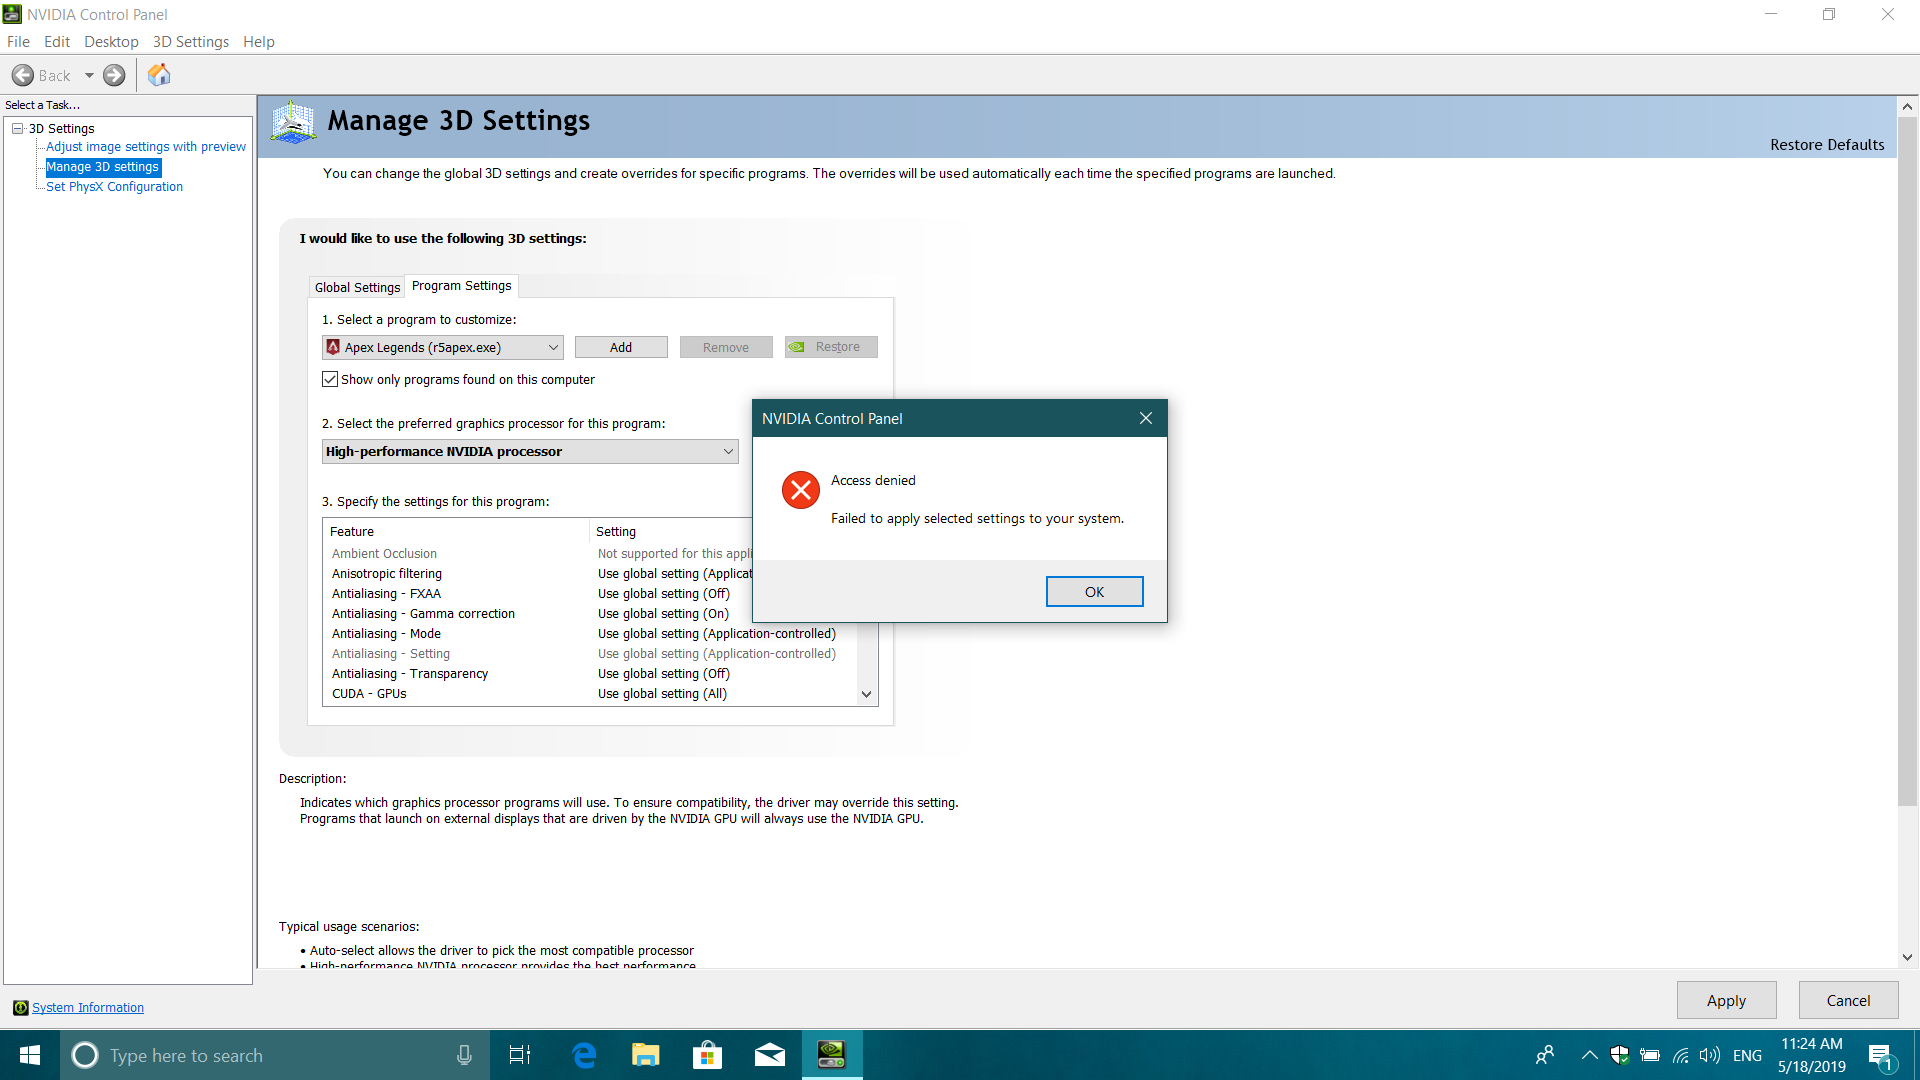Open the Apex Legends program dropdown
The height and width of the screenshot is (1080, 1920).
(443, 347)
